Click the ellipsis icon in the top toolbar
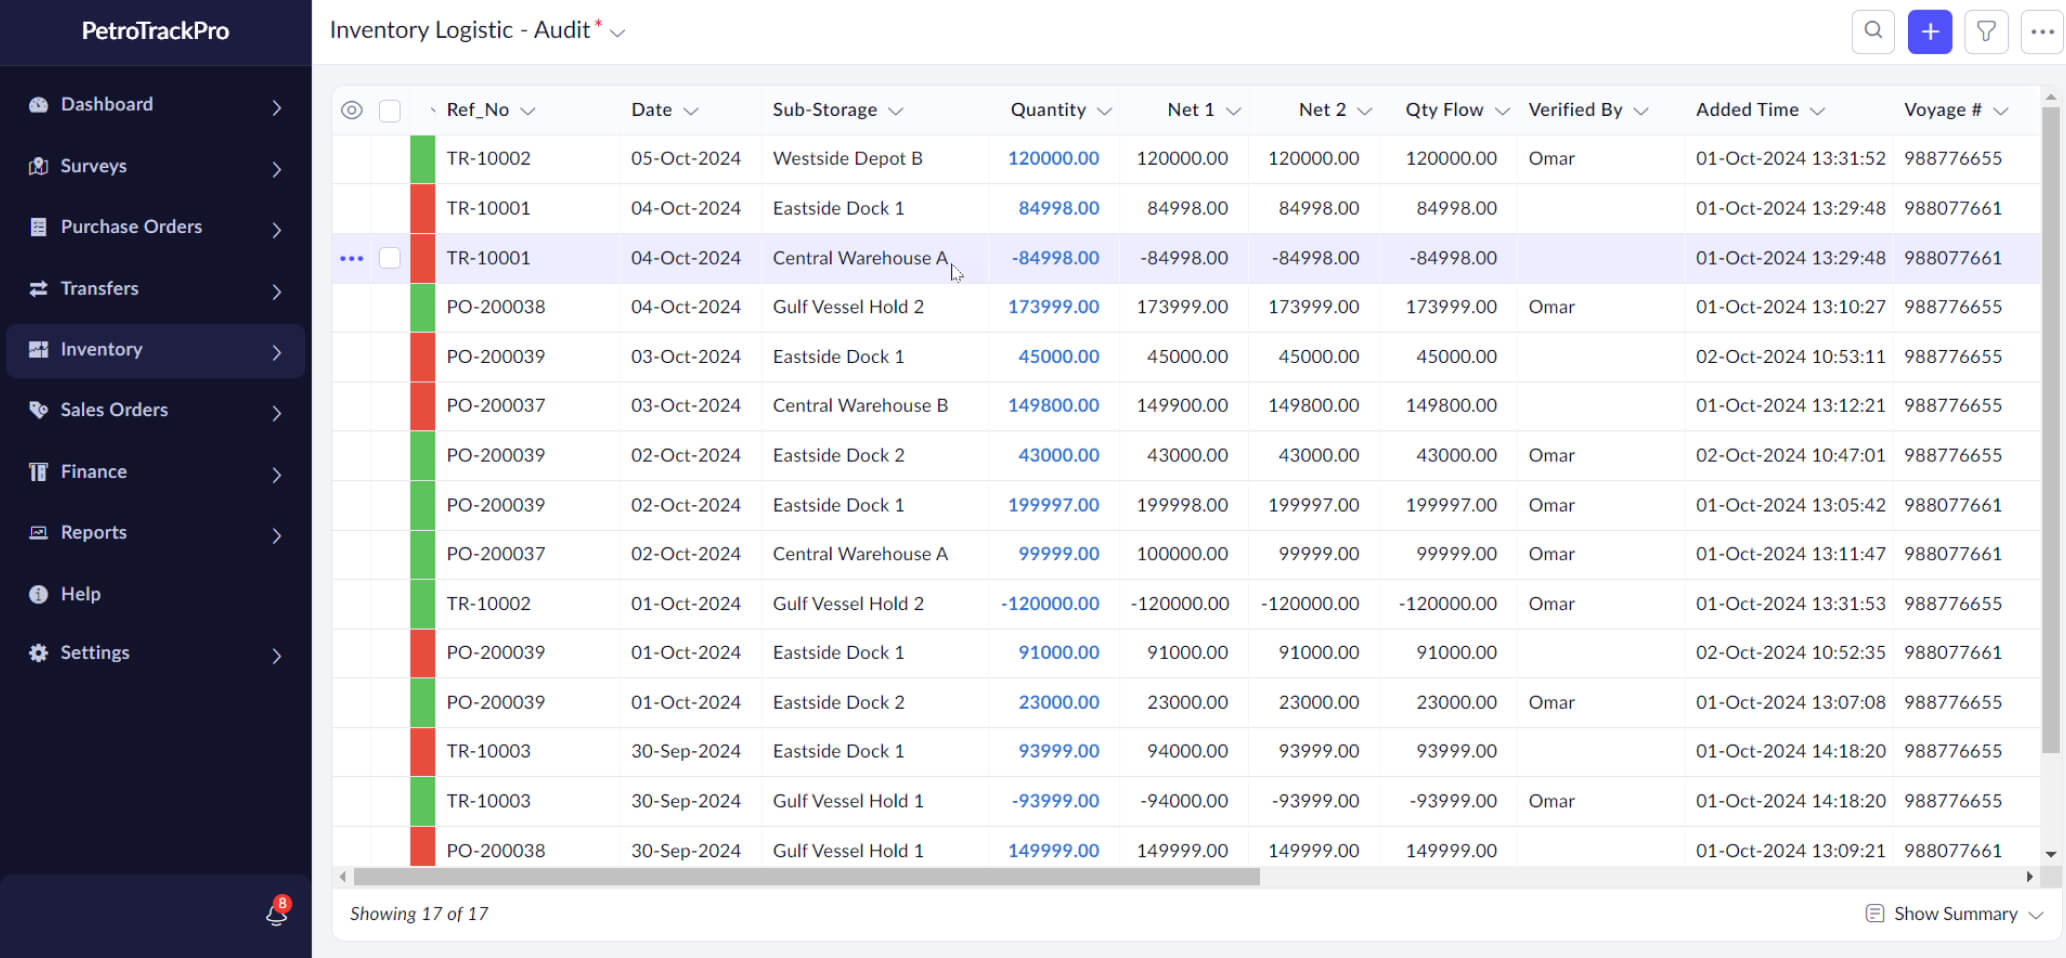Screen dimensions: 2066x958 coord(2042,31)
